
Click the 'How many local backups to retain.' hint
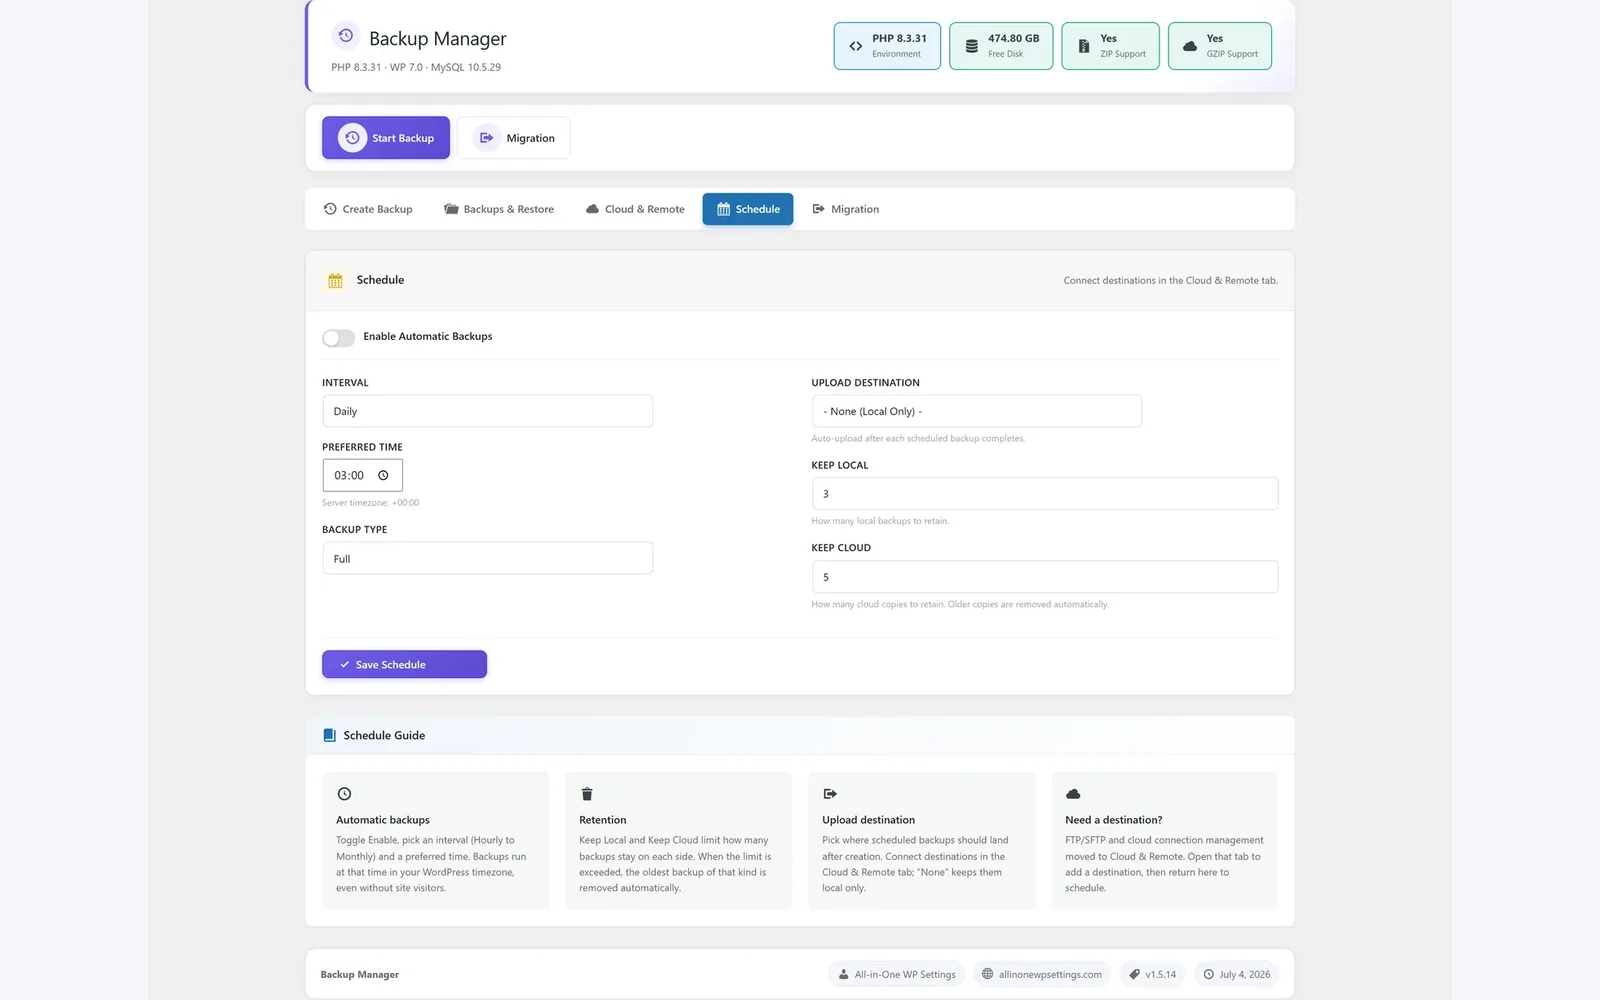880,521
